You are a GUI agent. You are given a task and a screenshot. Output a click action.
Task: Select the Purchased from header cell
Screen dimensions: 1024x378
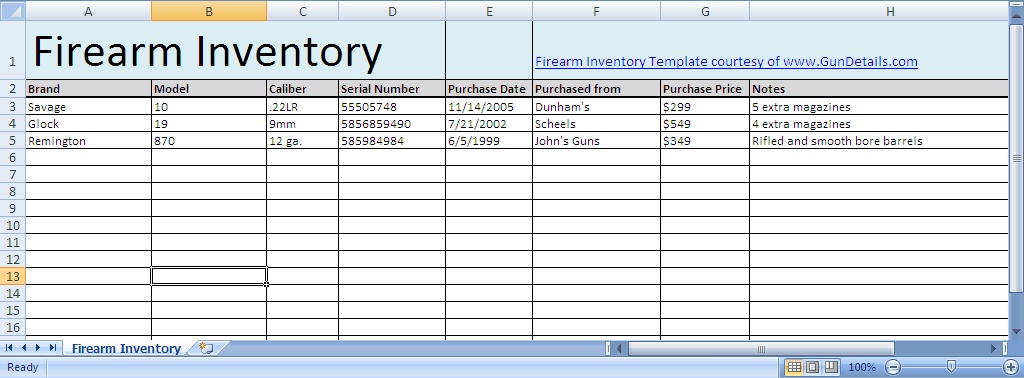pyautogui.click(x=596, y=89)
